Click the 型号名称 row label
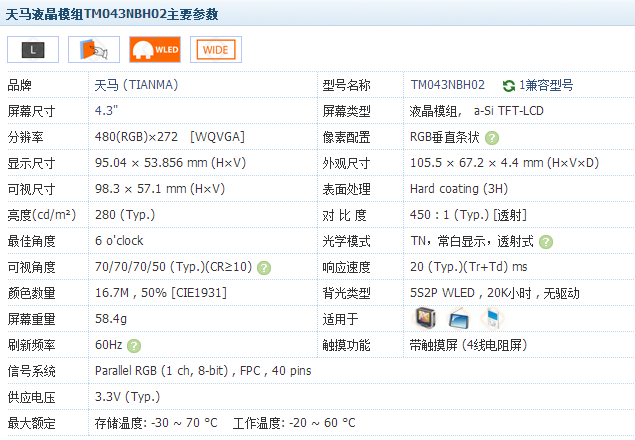 [x=346, y=85]
